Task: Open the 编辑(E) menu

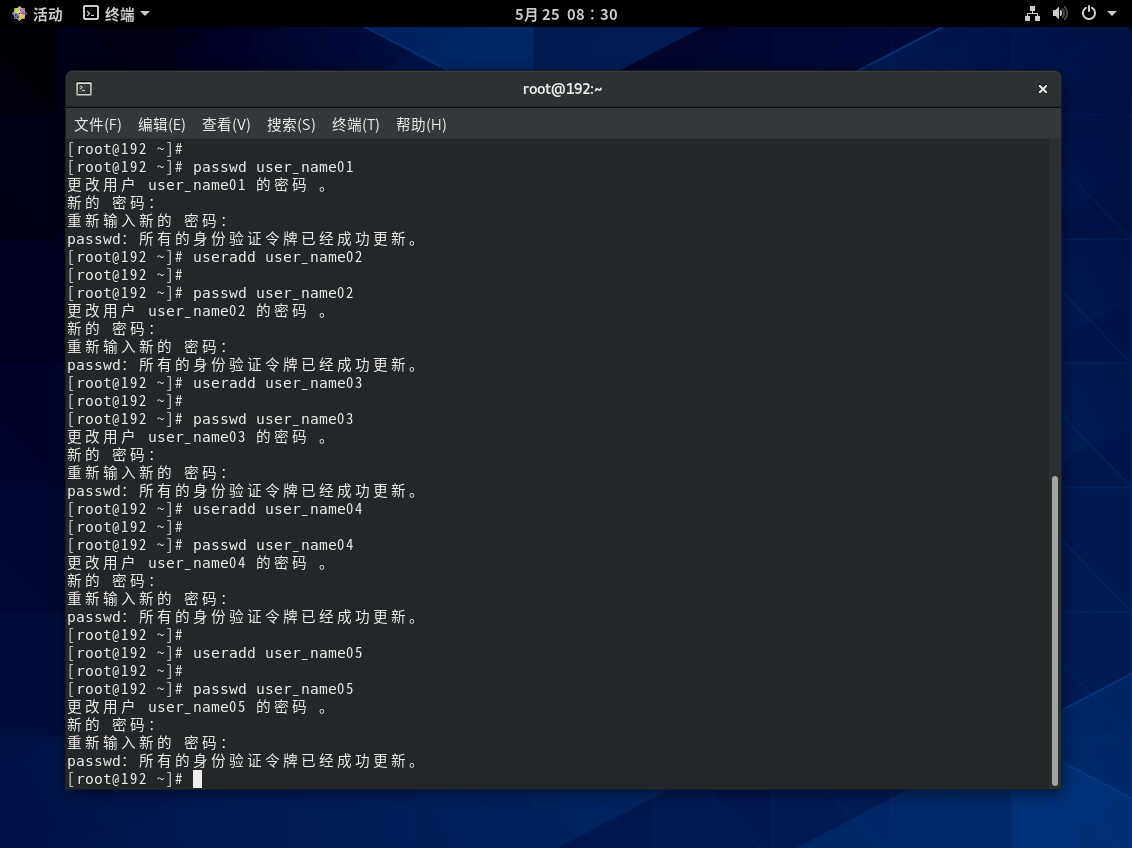Action: (x=162, y=124)
